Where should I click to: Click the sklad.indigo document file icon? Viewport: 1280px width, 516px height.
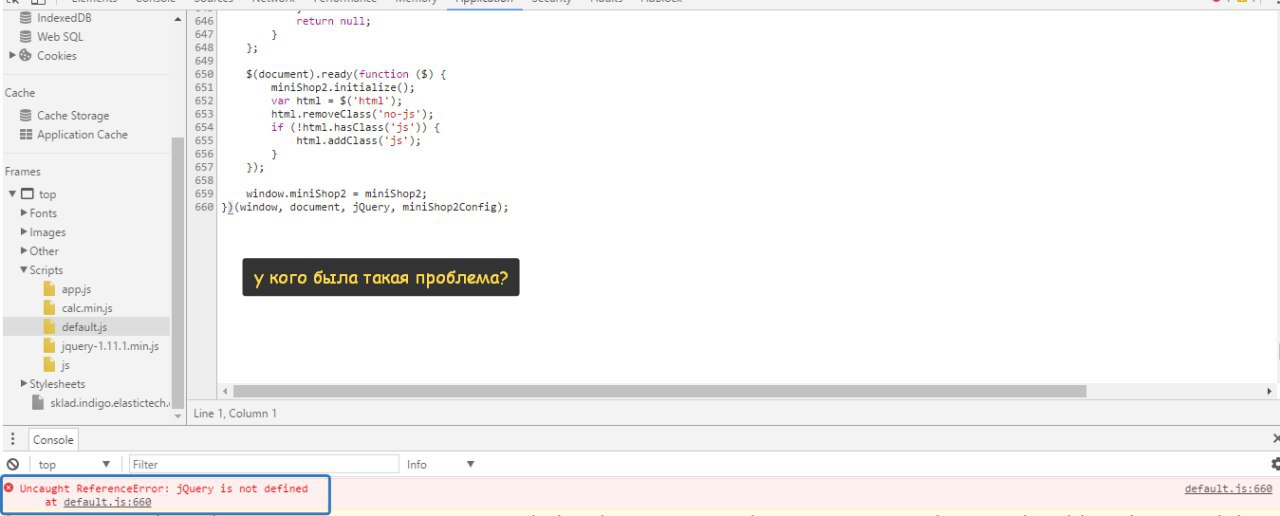point(38,403)
